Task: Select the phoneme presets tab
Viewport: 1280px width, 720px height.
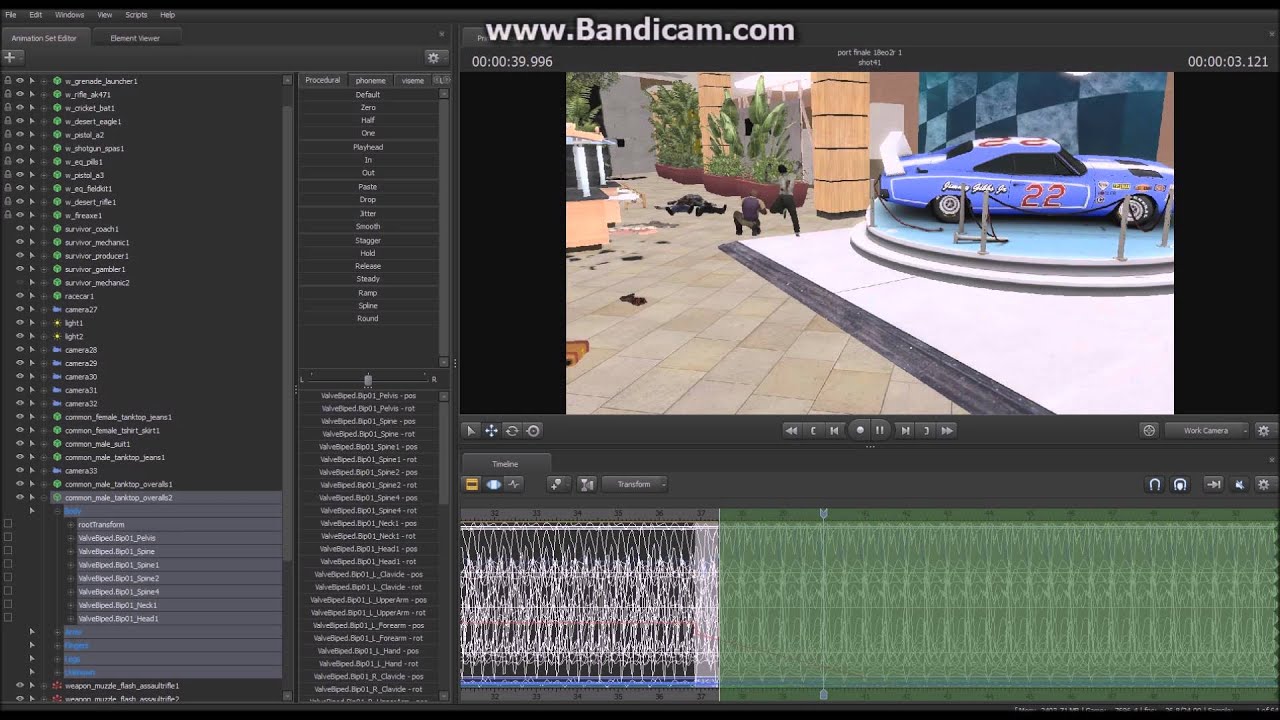Action: (370, 80)
